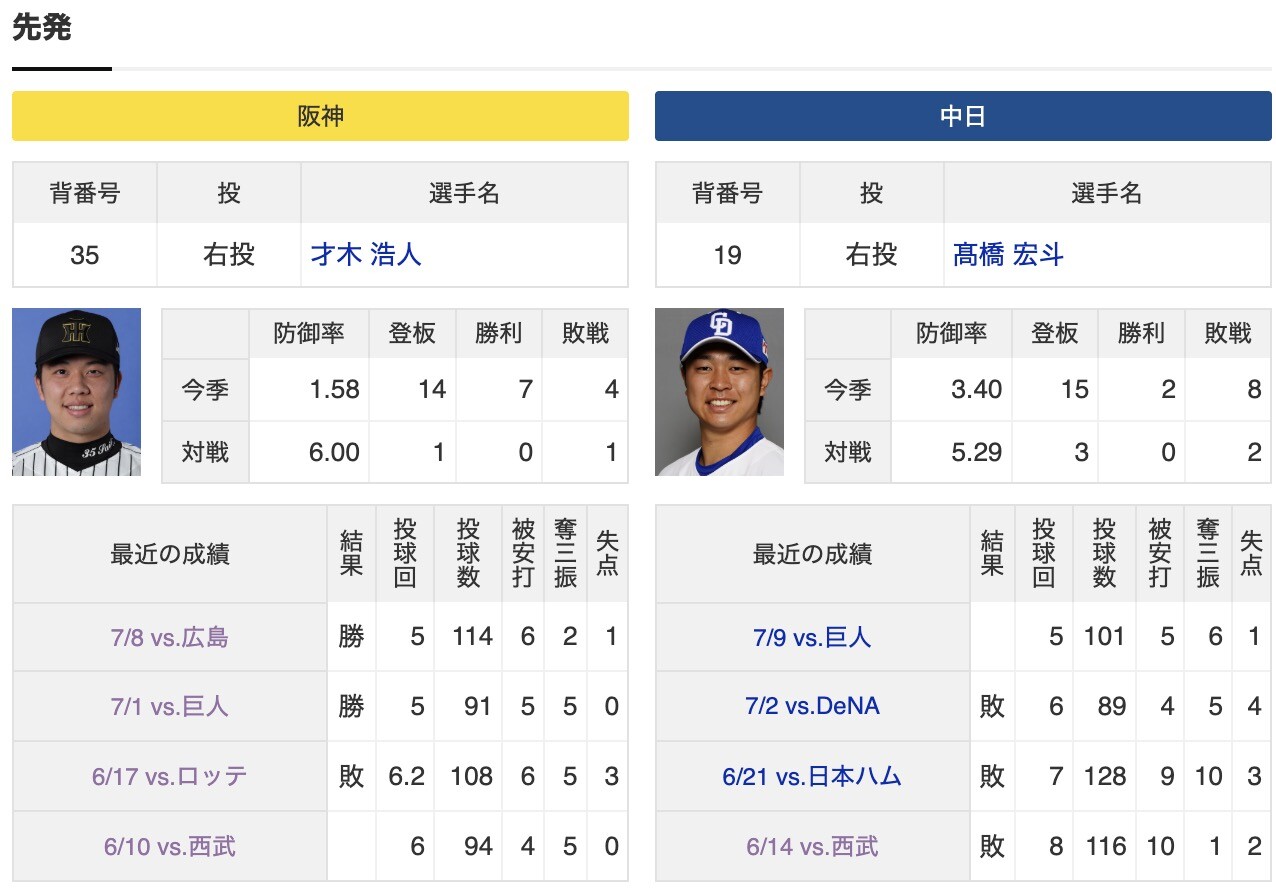The image size is (1276, 892).
Task: Click the Chunichi pitcher photo thumbnail
Action: coord(719,392)
